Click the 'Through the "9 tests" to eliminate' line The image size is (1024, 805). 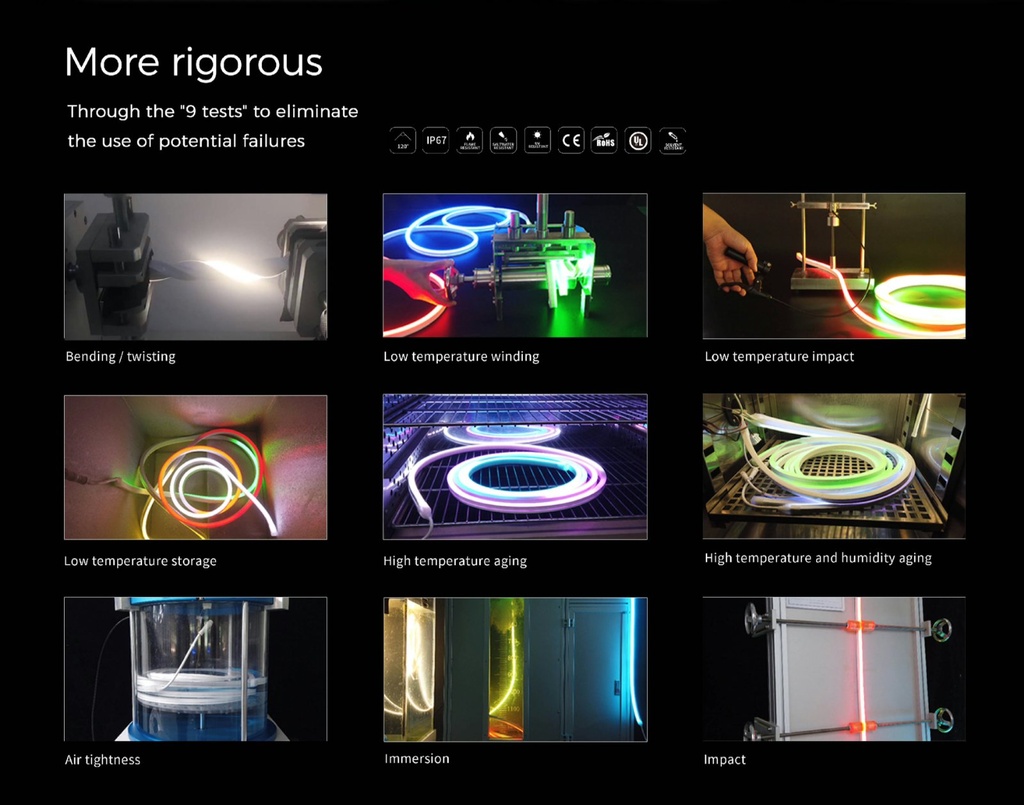[x=213, y=111]
